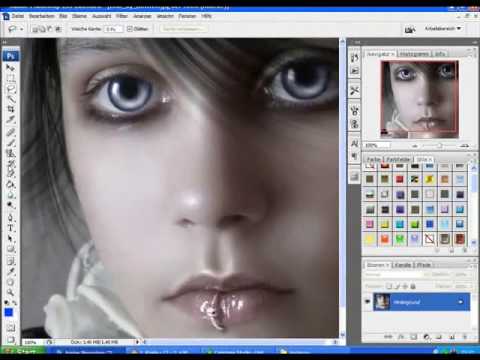The width and height of the screenshot is (480, 360).
Task: Switch to the Pfade tab
Action: pyautogui.click(x=424, y=265)
